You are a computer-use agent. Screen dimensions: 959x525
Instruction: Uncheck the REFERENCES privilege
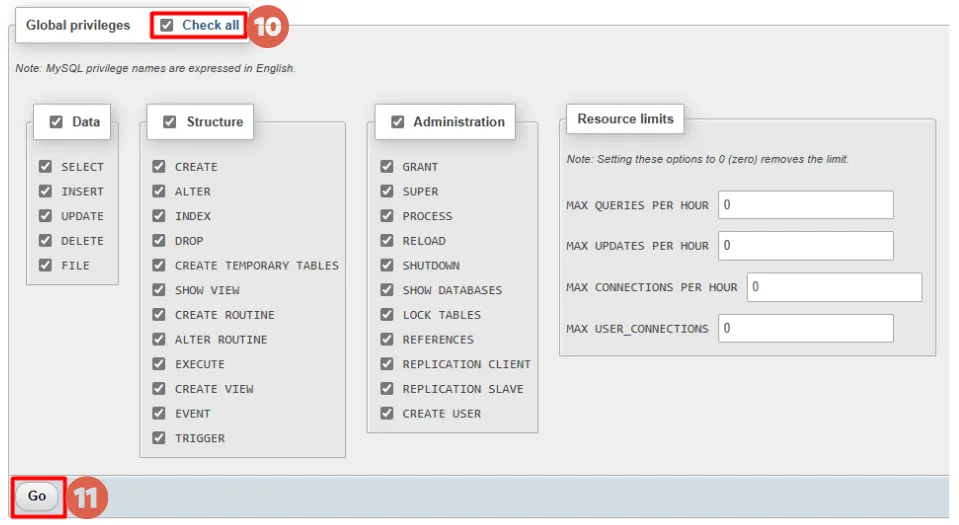[387, 339]
